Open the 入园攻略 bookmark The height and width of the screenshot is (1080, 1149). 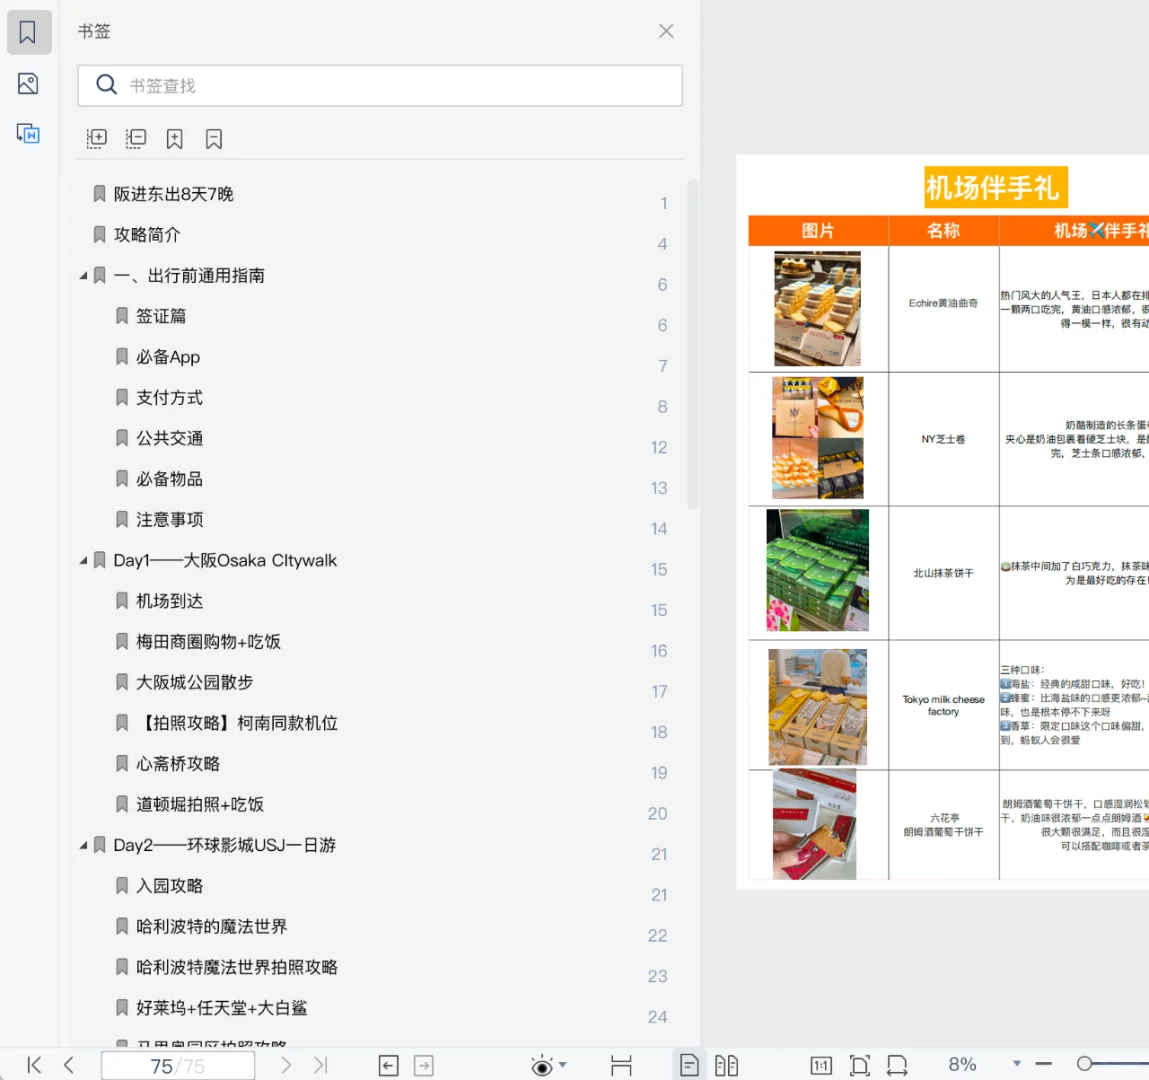pos(169,886)
